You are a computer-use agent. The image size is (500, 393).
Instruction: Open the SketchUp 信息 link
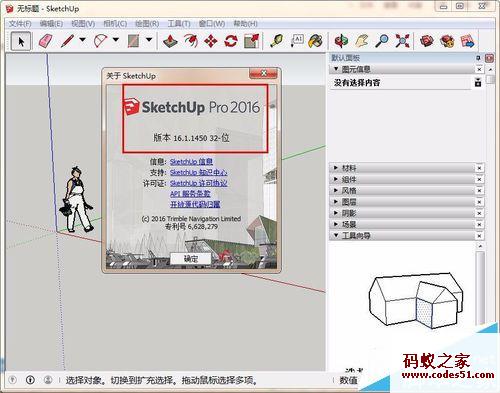(x=191, y=162)
